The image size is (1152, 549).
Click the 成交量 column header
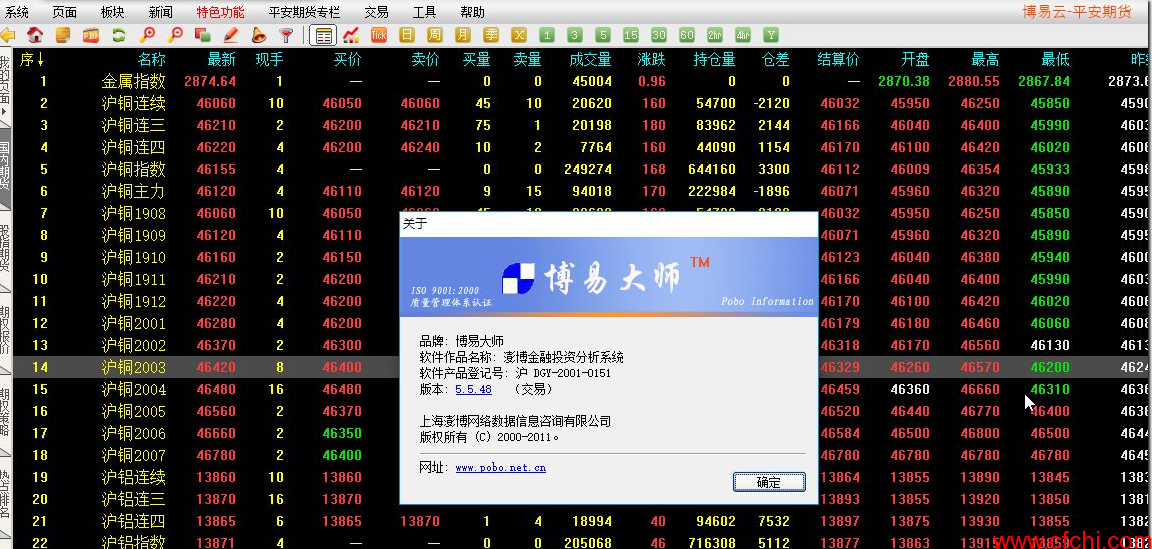coord(590,59)
